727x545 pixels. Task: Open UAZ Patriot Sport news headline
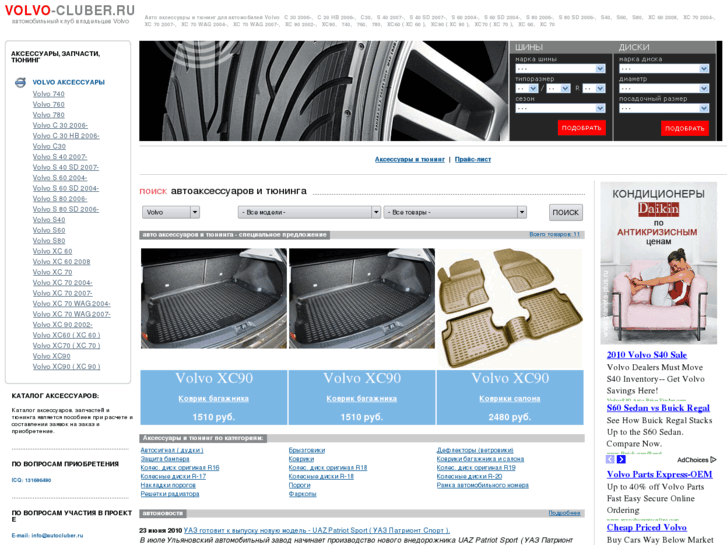click(x=317, y=530)
